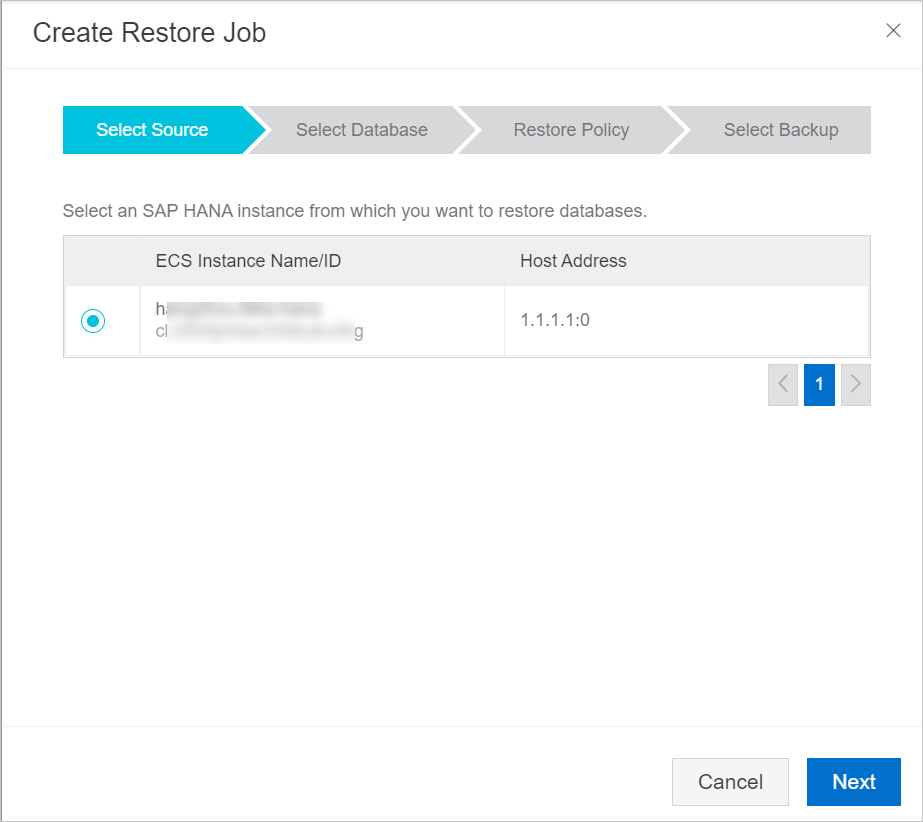Jump to the Select Database step

361,130
